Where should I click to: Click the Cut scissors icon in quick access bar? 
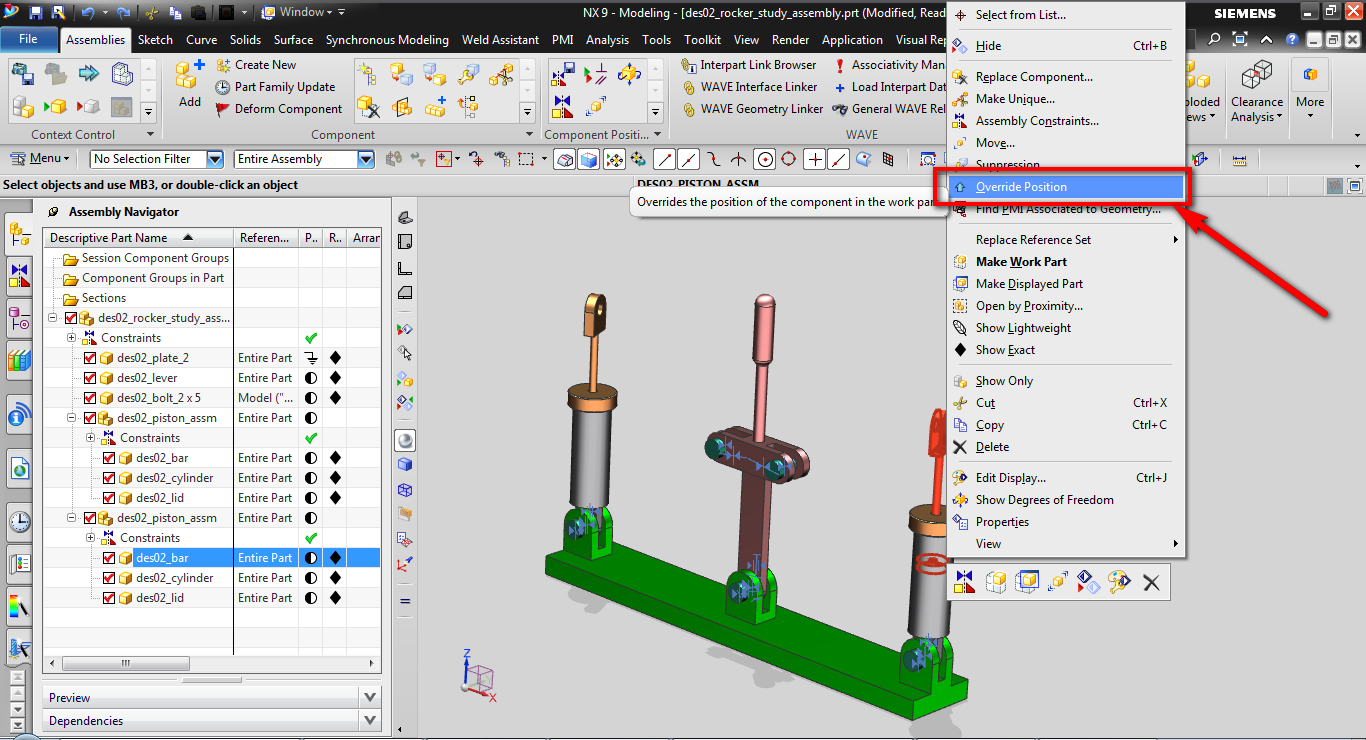(x=150, y=13)
